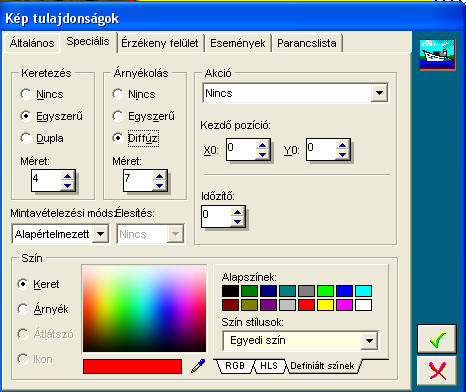
Task: Click the Időzítő input field
Action: (x=216, y=217)
